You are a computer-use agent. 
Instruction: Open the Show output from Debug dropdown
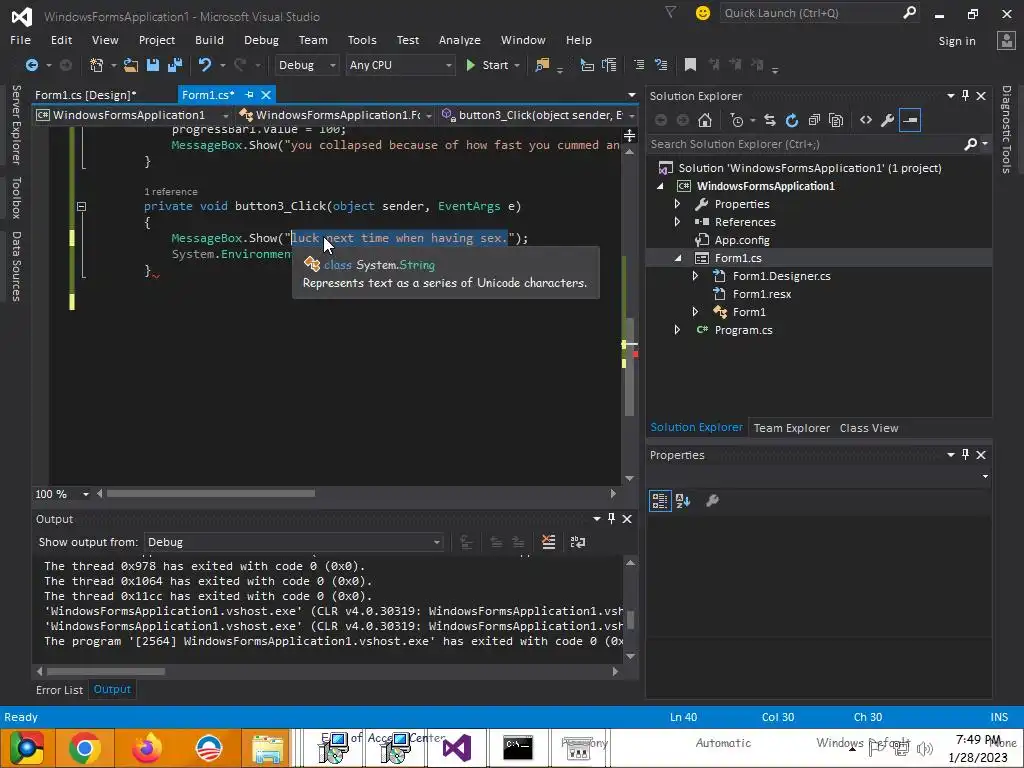(293, 542)
